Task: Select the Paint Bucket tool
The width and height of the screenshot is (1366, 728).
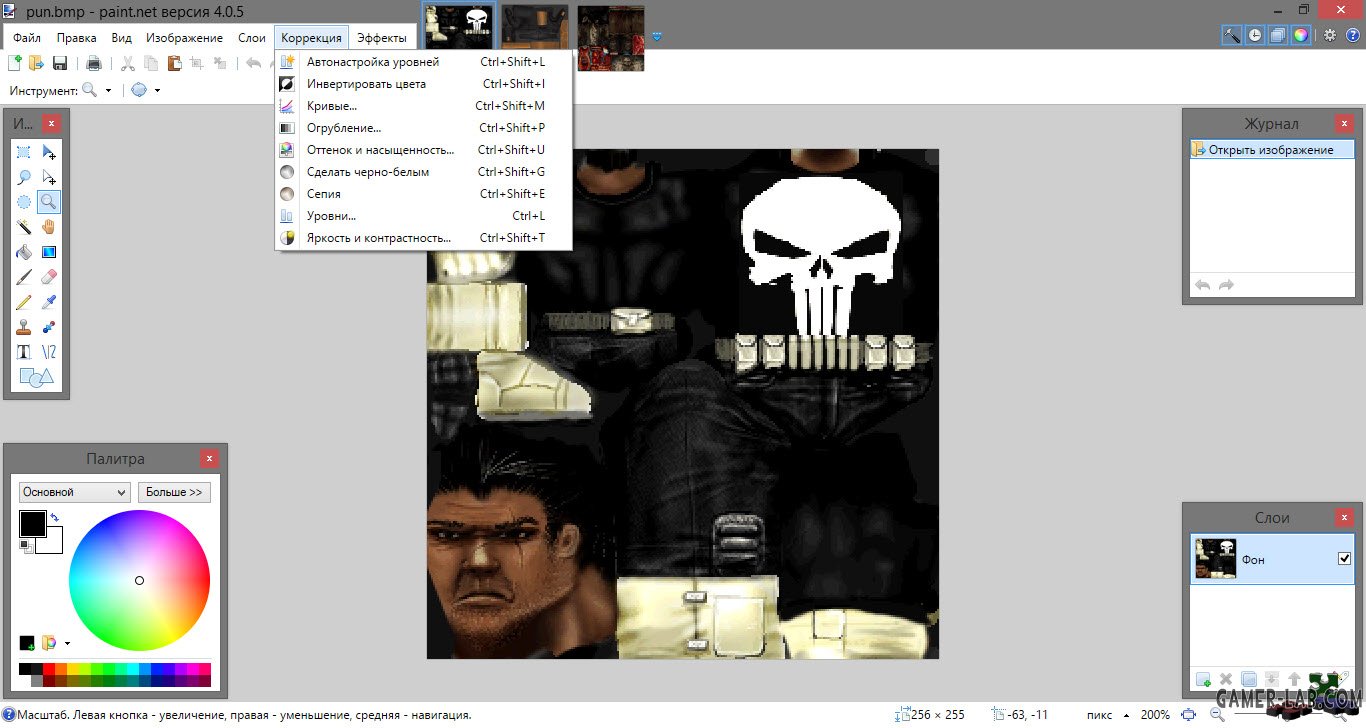Action: (24, 252)
